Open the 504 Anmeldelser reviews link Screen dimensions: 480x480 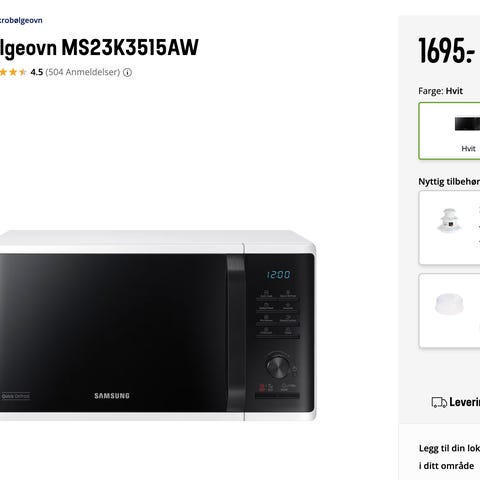(83, 72)
